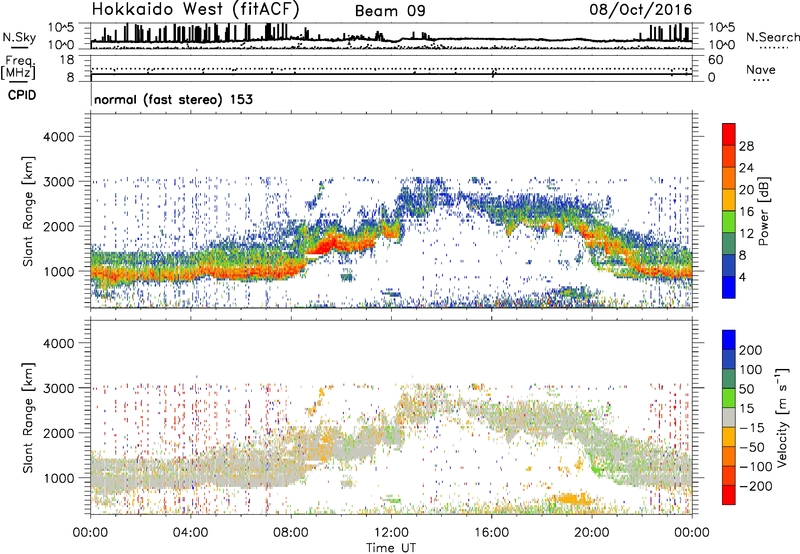Click the '16:00' time tick label
The height and width of the screenshot is (554, 800).
pyautogui.click(x=491, y=533)
